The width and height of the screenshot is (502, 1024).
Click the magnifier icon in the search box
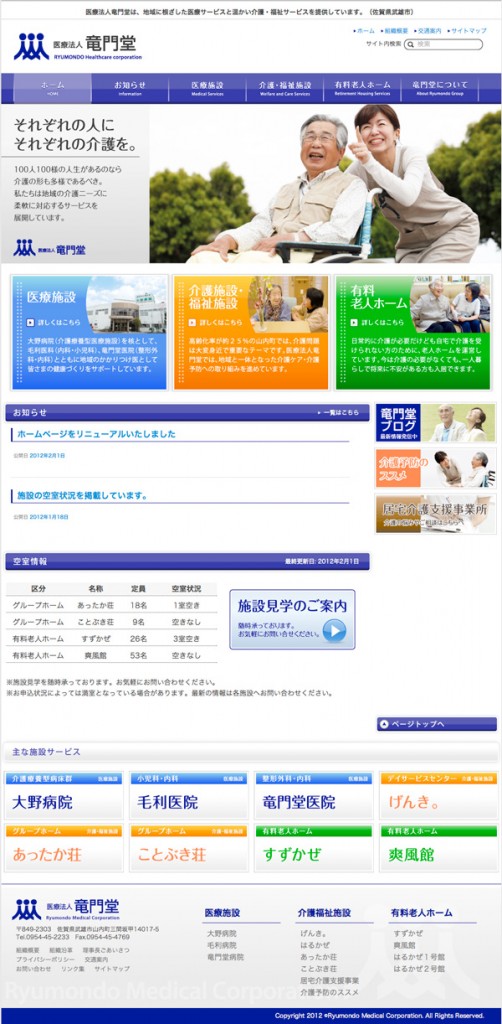pyautogui.click(x=411, y=44)
